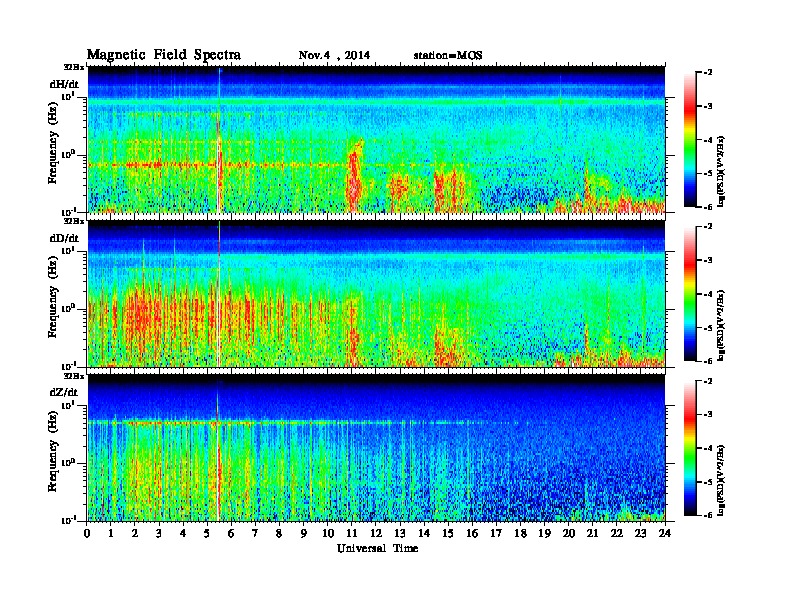Click hour 4 on the time axis
792x612 pixels.
184,533
